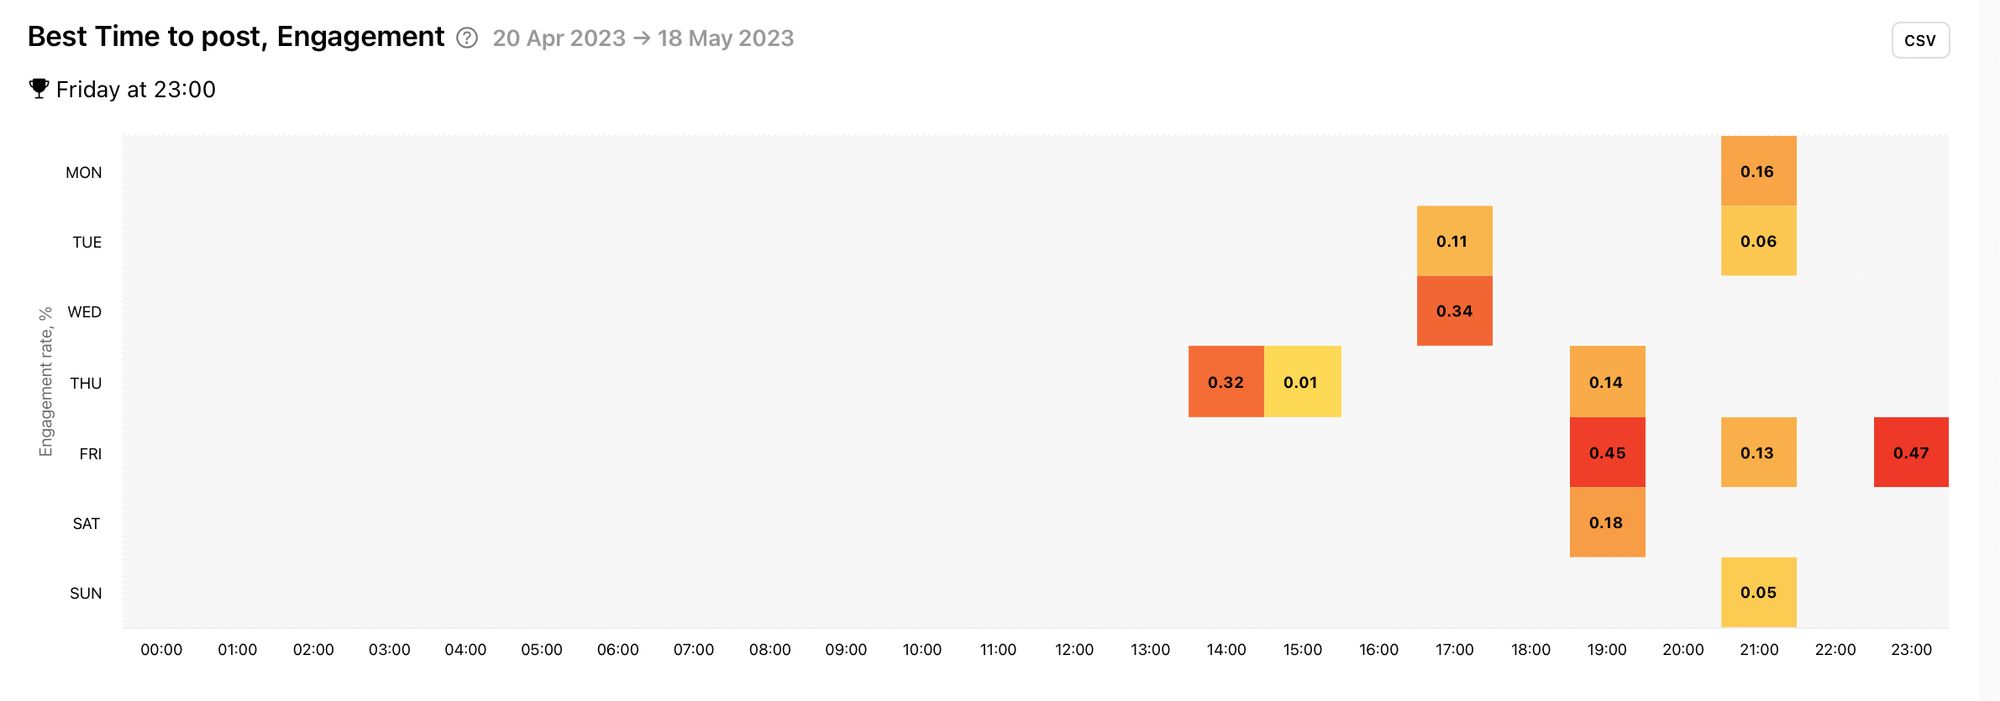Click the help question mark icon
Viewport: 2000px width, 701px height.
(467, 38)
